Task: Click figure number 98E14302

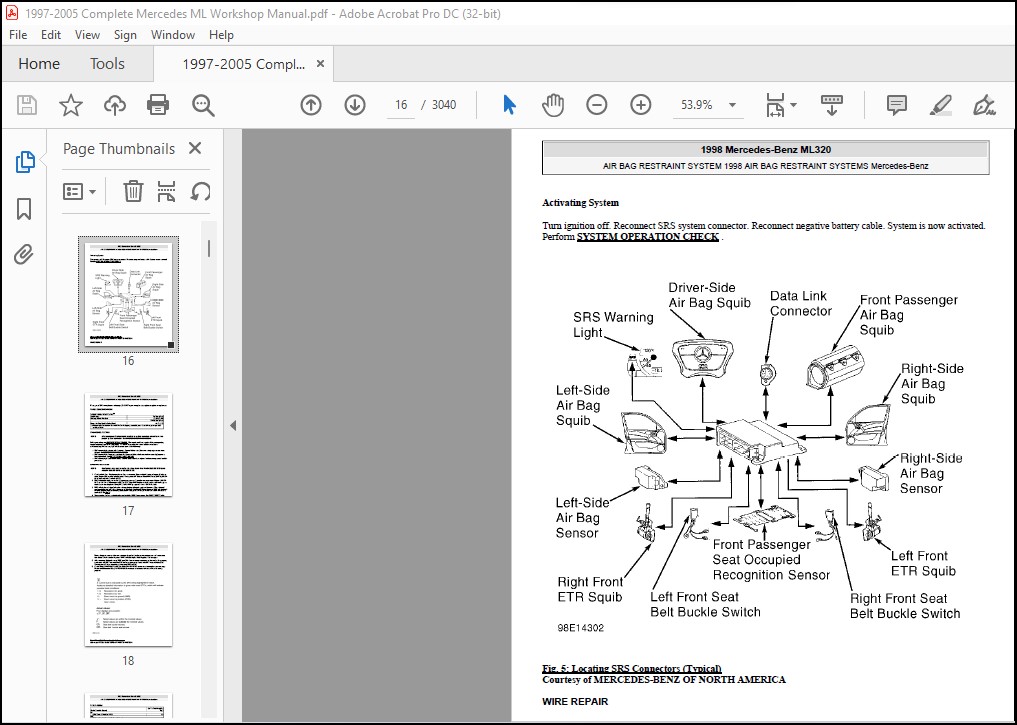Action: point(580,628)
